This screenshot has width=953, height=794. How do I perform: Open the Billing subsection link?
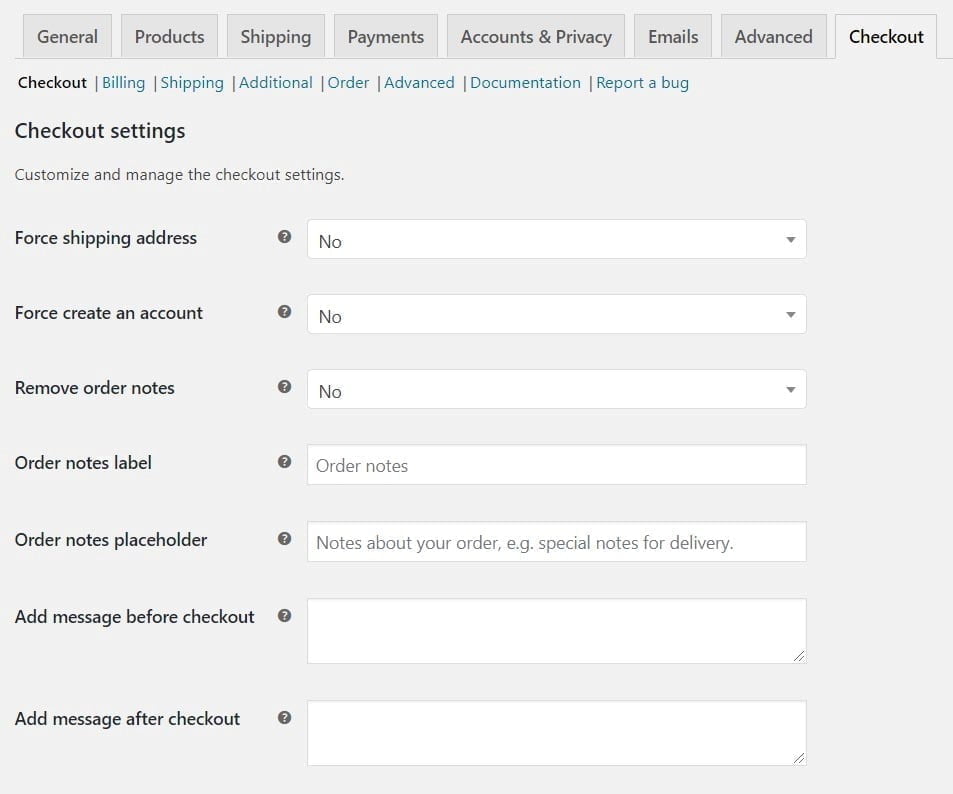(x=123, y=83)
